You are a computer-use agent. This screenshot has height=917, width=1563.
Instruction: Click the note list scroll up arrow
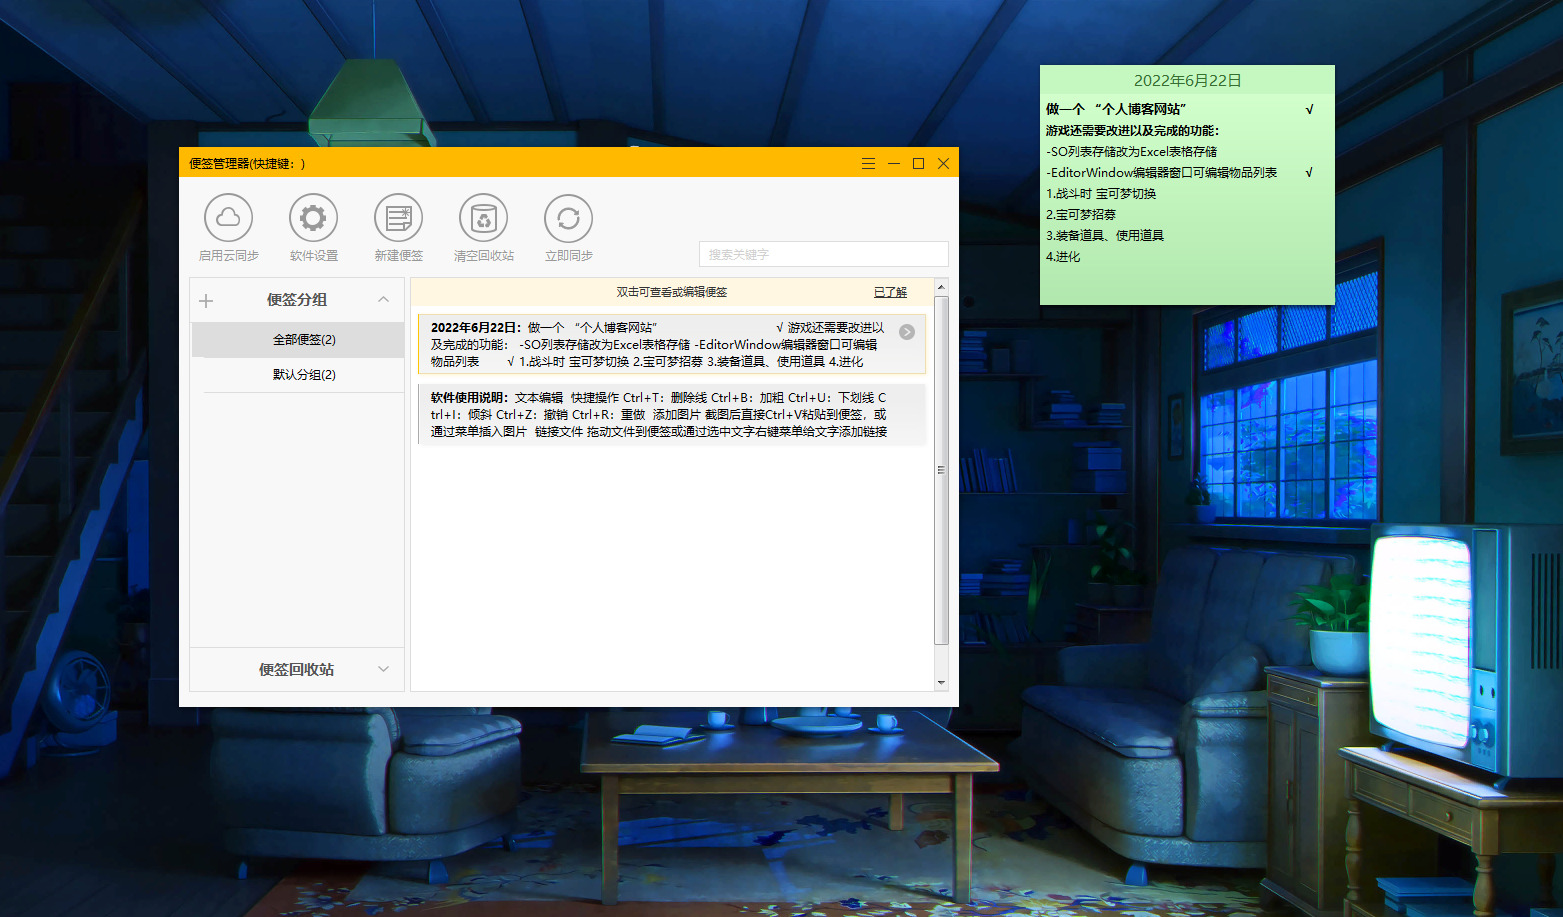[941, 287]
